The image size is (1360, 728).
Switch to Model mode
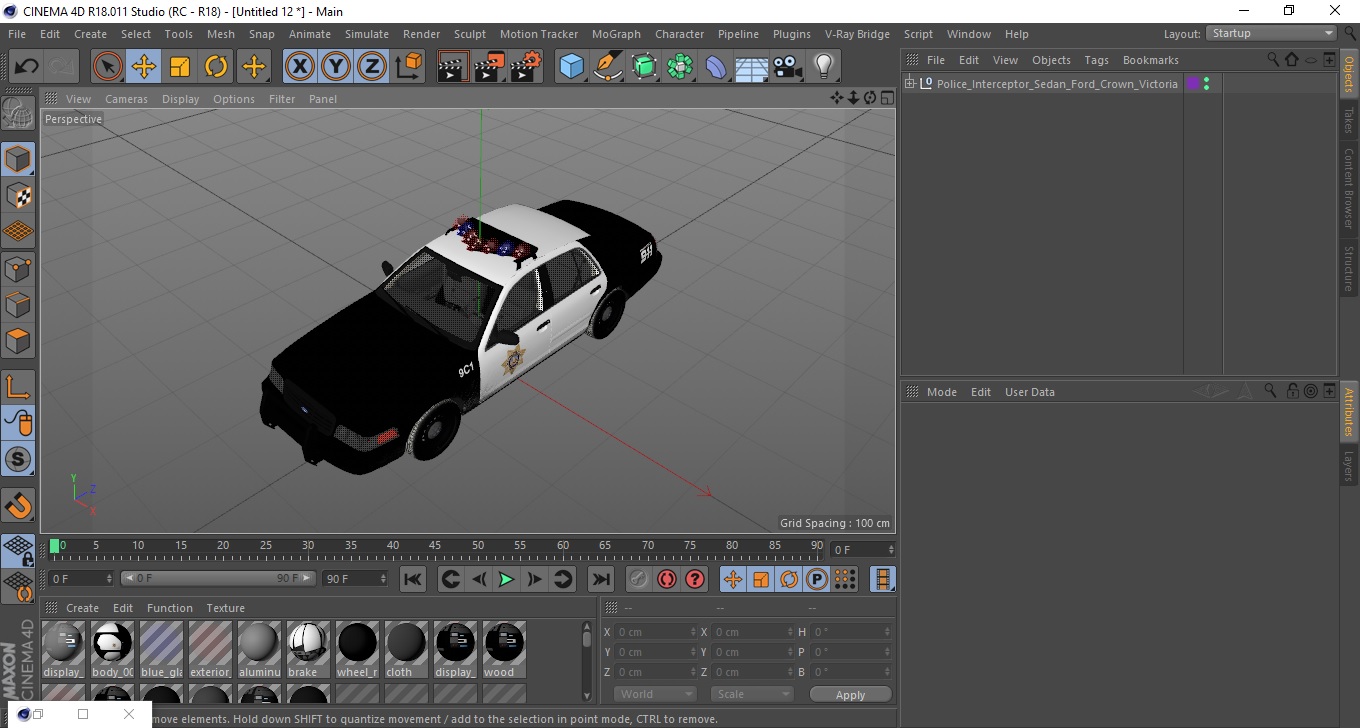[18, 159]
